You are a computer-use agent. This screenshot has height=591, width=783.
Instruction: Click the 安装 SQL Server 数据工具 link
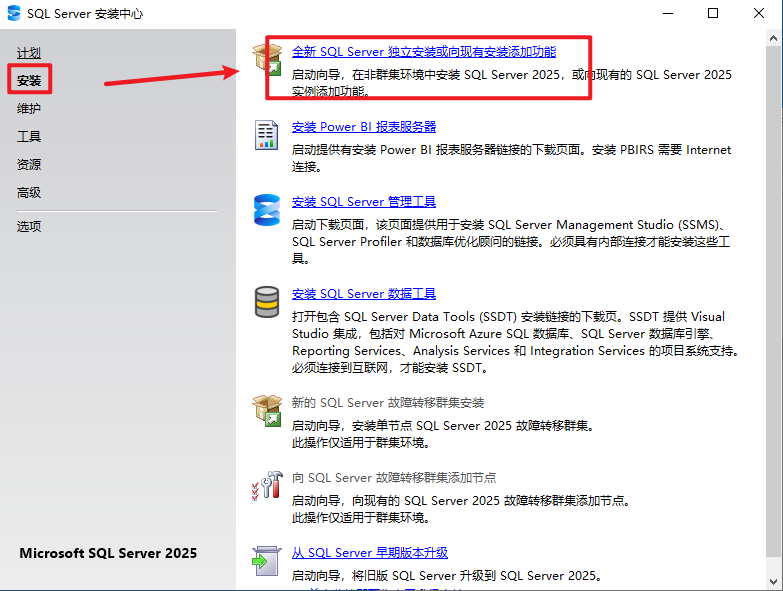pos(363,294)
